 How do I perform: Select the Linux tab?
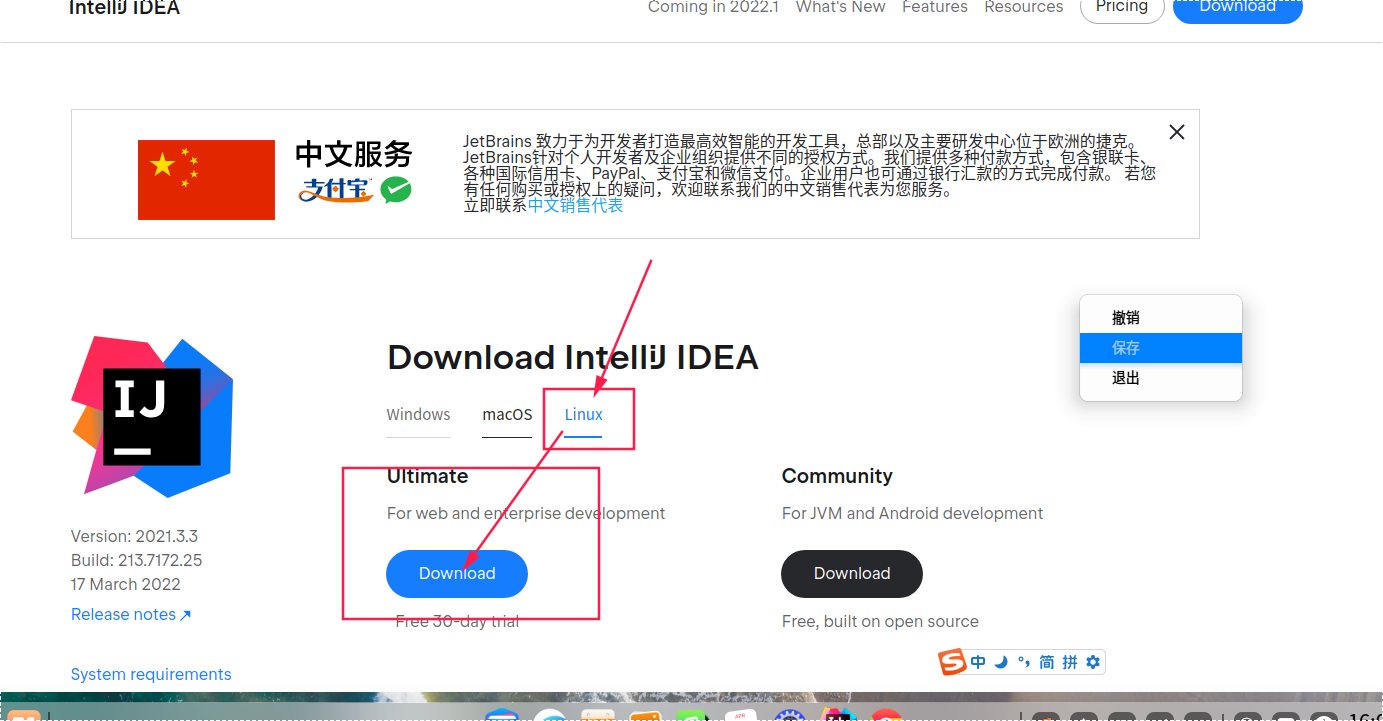pyautogui.click(x=583, y=414)
